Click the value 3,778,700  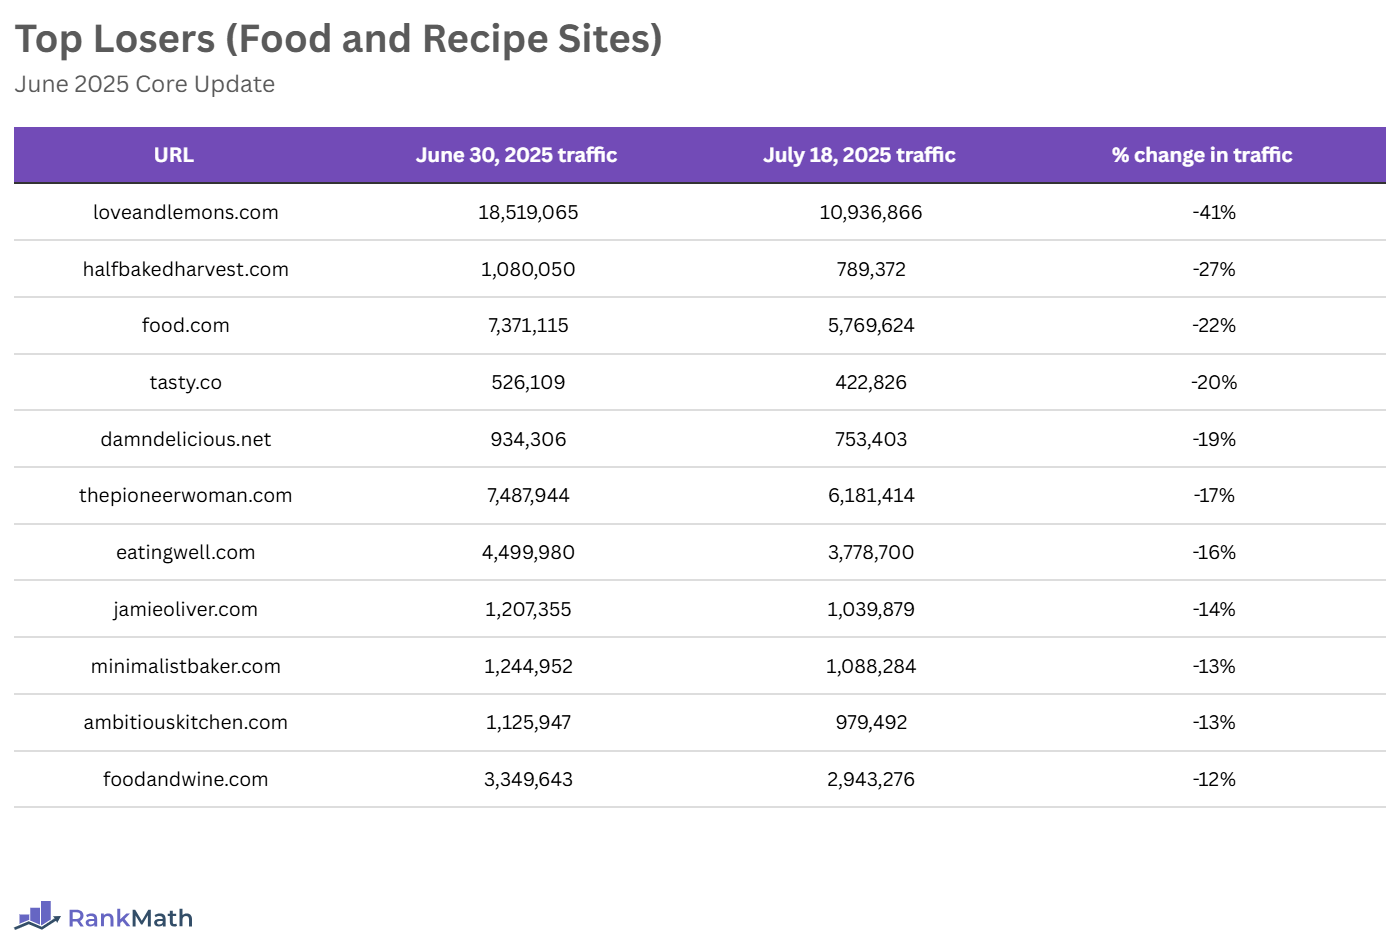tap(871, 552)
